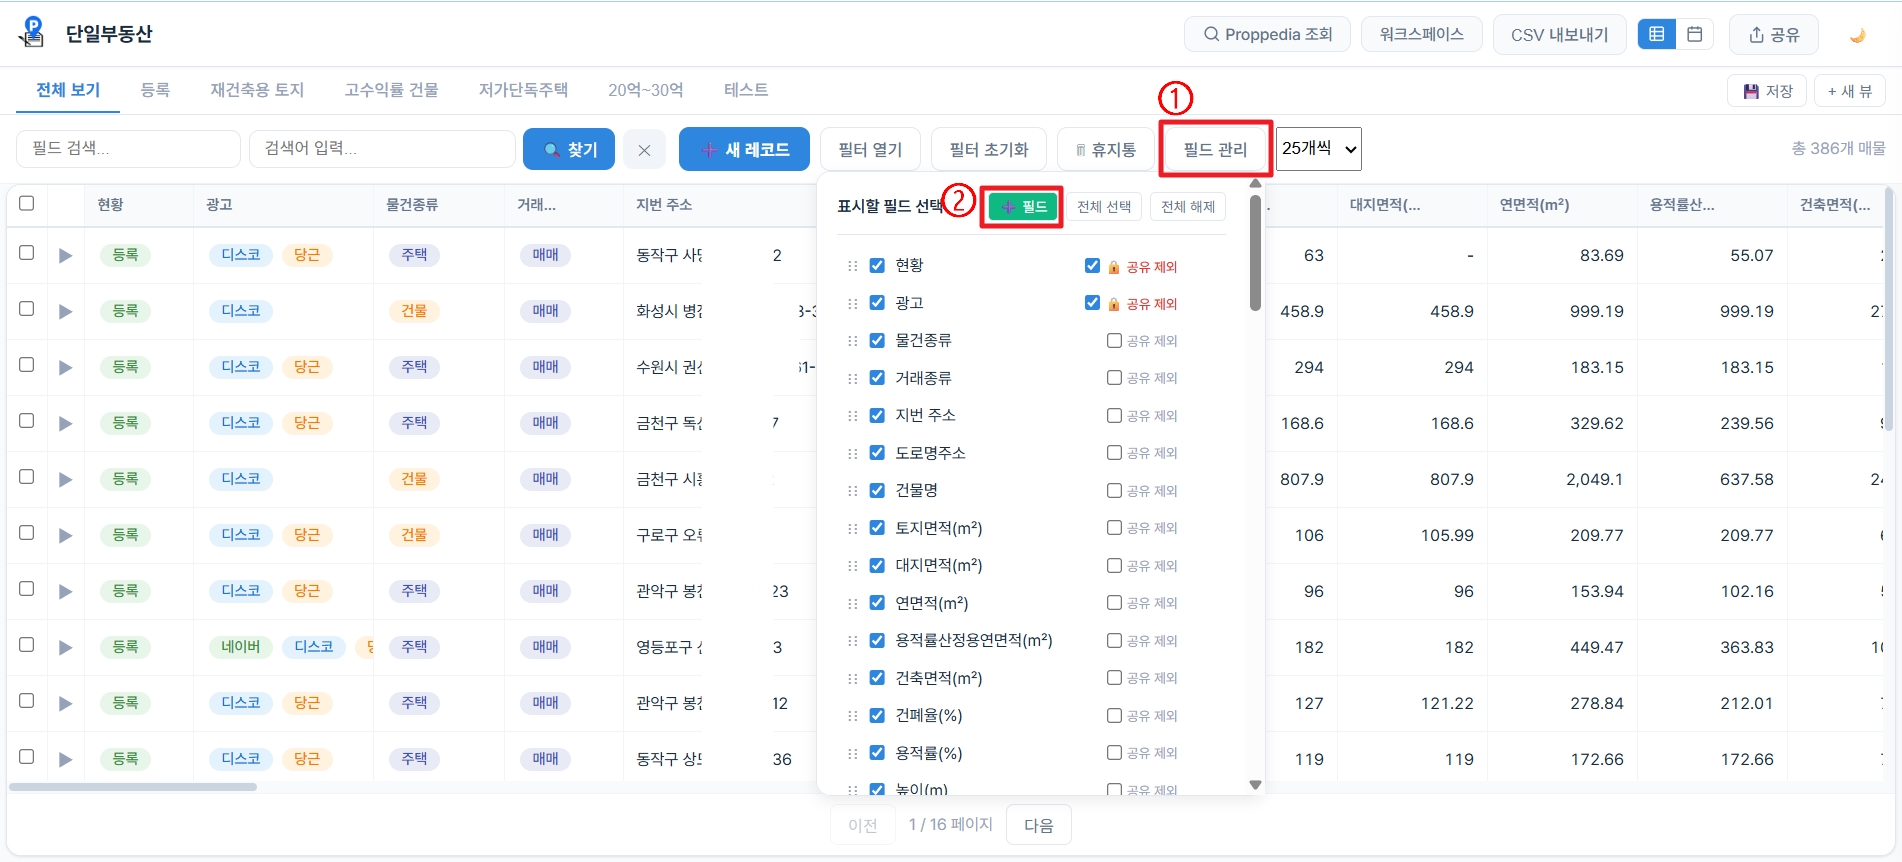The width and height of the screenshot is (1902, 862).
Task: Expand the 화성시 row triangle
Action: click(x=66, y=311)
